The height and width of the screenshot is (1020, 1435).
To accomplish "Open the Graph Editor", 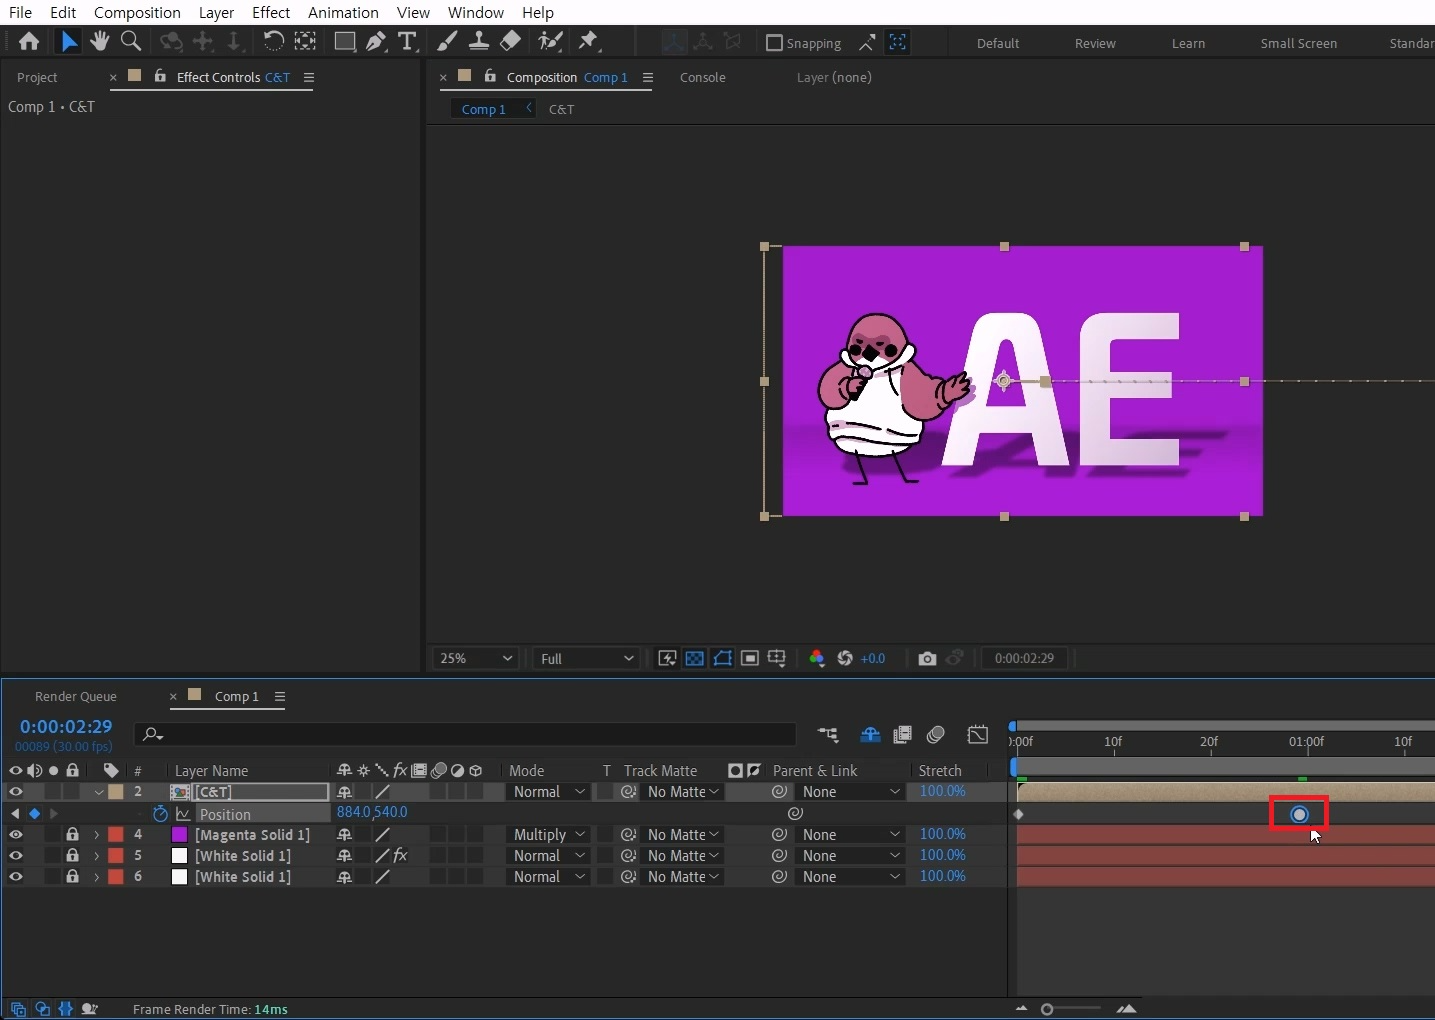I will point(978,735).
